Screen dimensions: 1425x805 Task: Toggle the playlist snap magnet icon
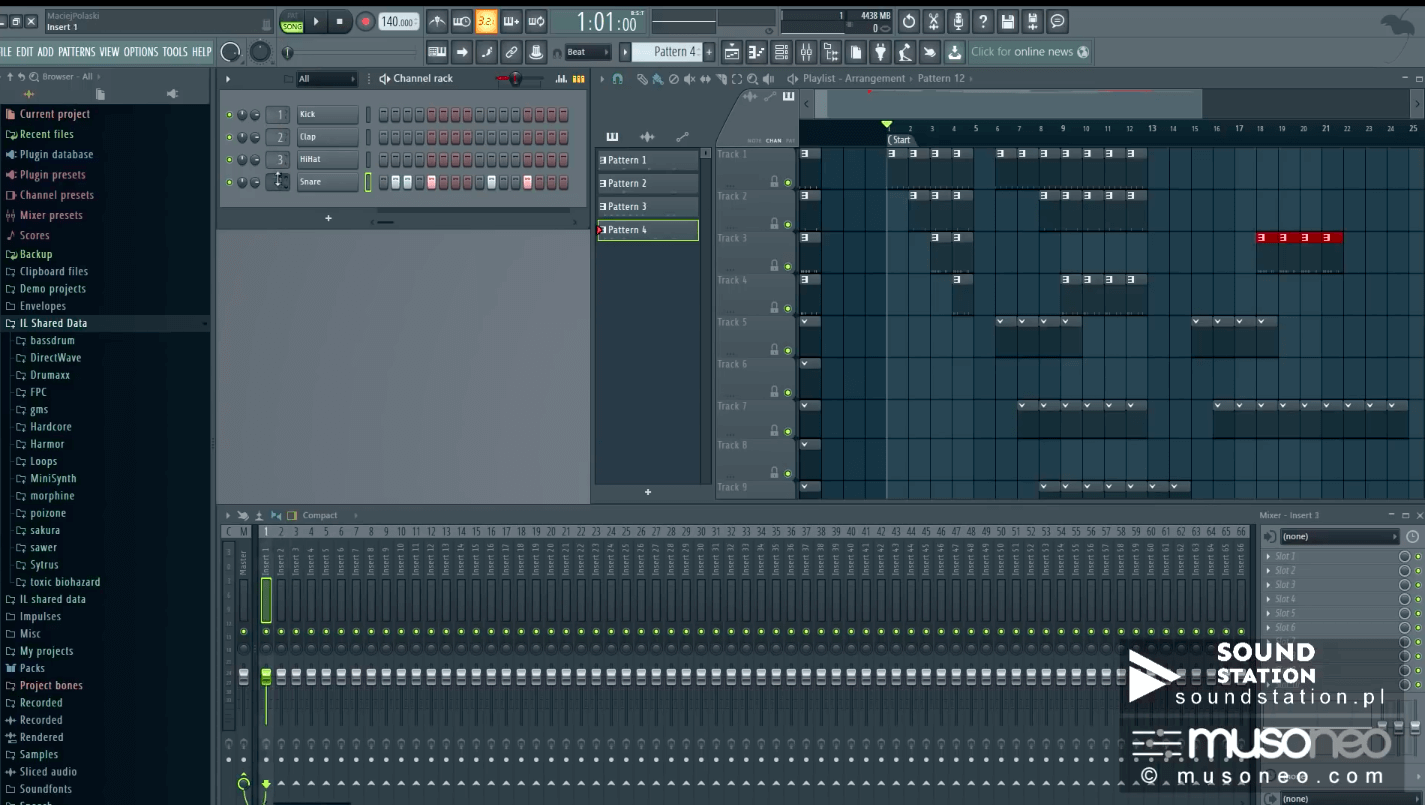[x=618, y=79]
